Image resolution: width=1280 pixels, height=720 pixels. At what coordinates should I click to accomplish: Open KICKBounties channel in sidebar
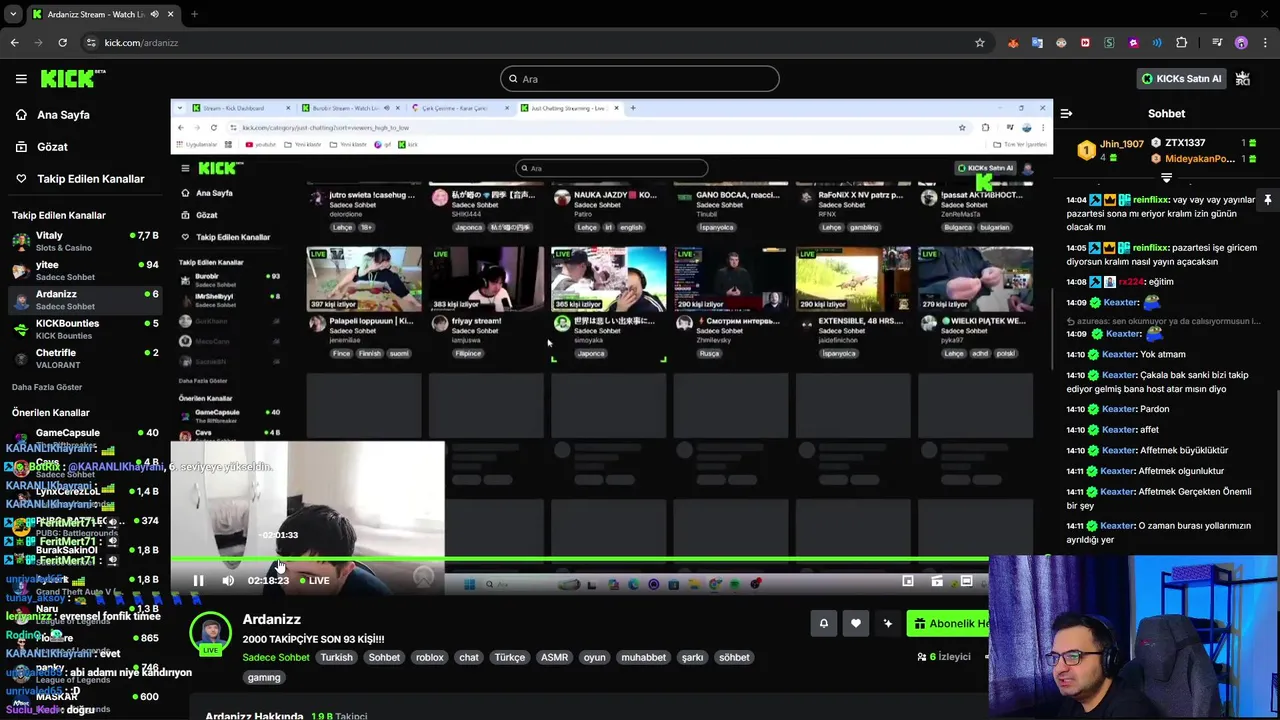84,329
